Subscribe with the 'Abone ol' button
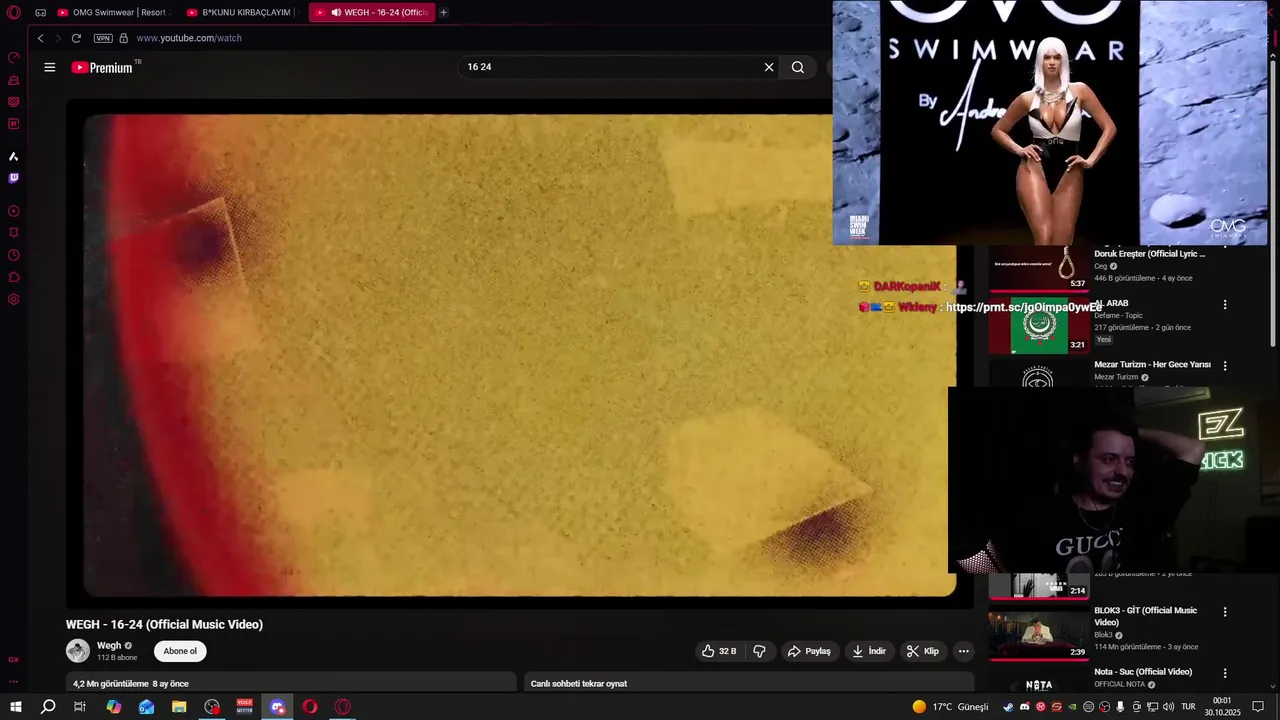 coord(180,651)
